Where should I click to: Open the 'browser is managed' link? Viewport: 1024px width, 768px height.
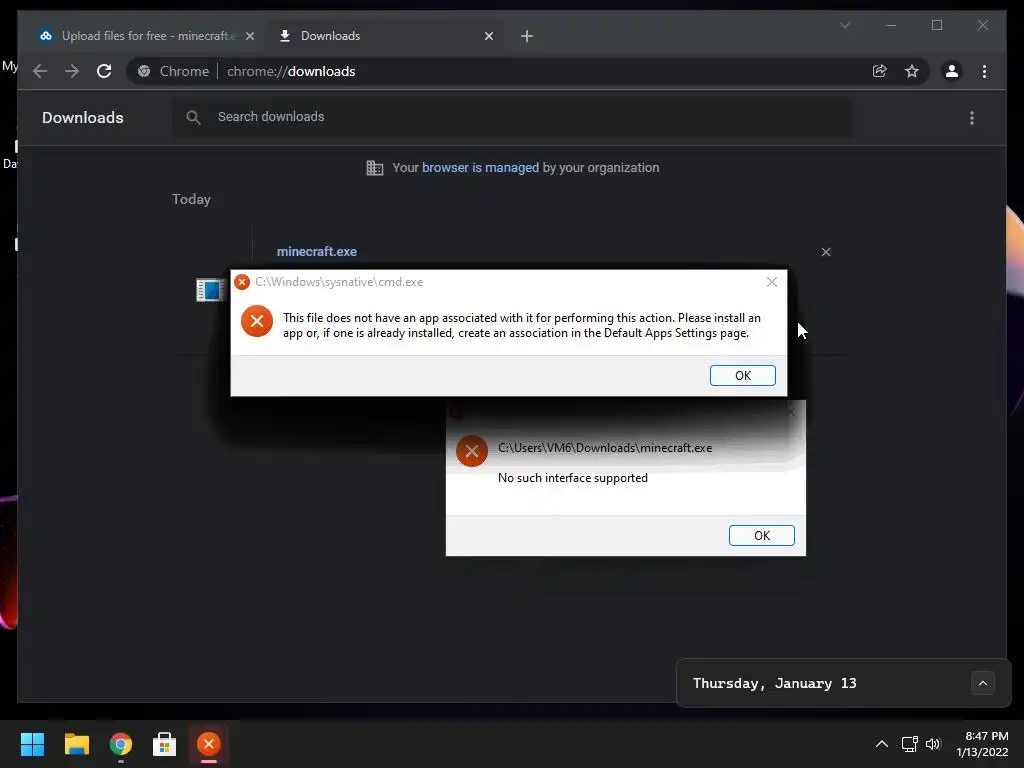(480, 168)
